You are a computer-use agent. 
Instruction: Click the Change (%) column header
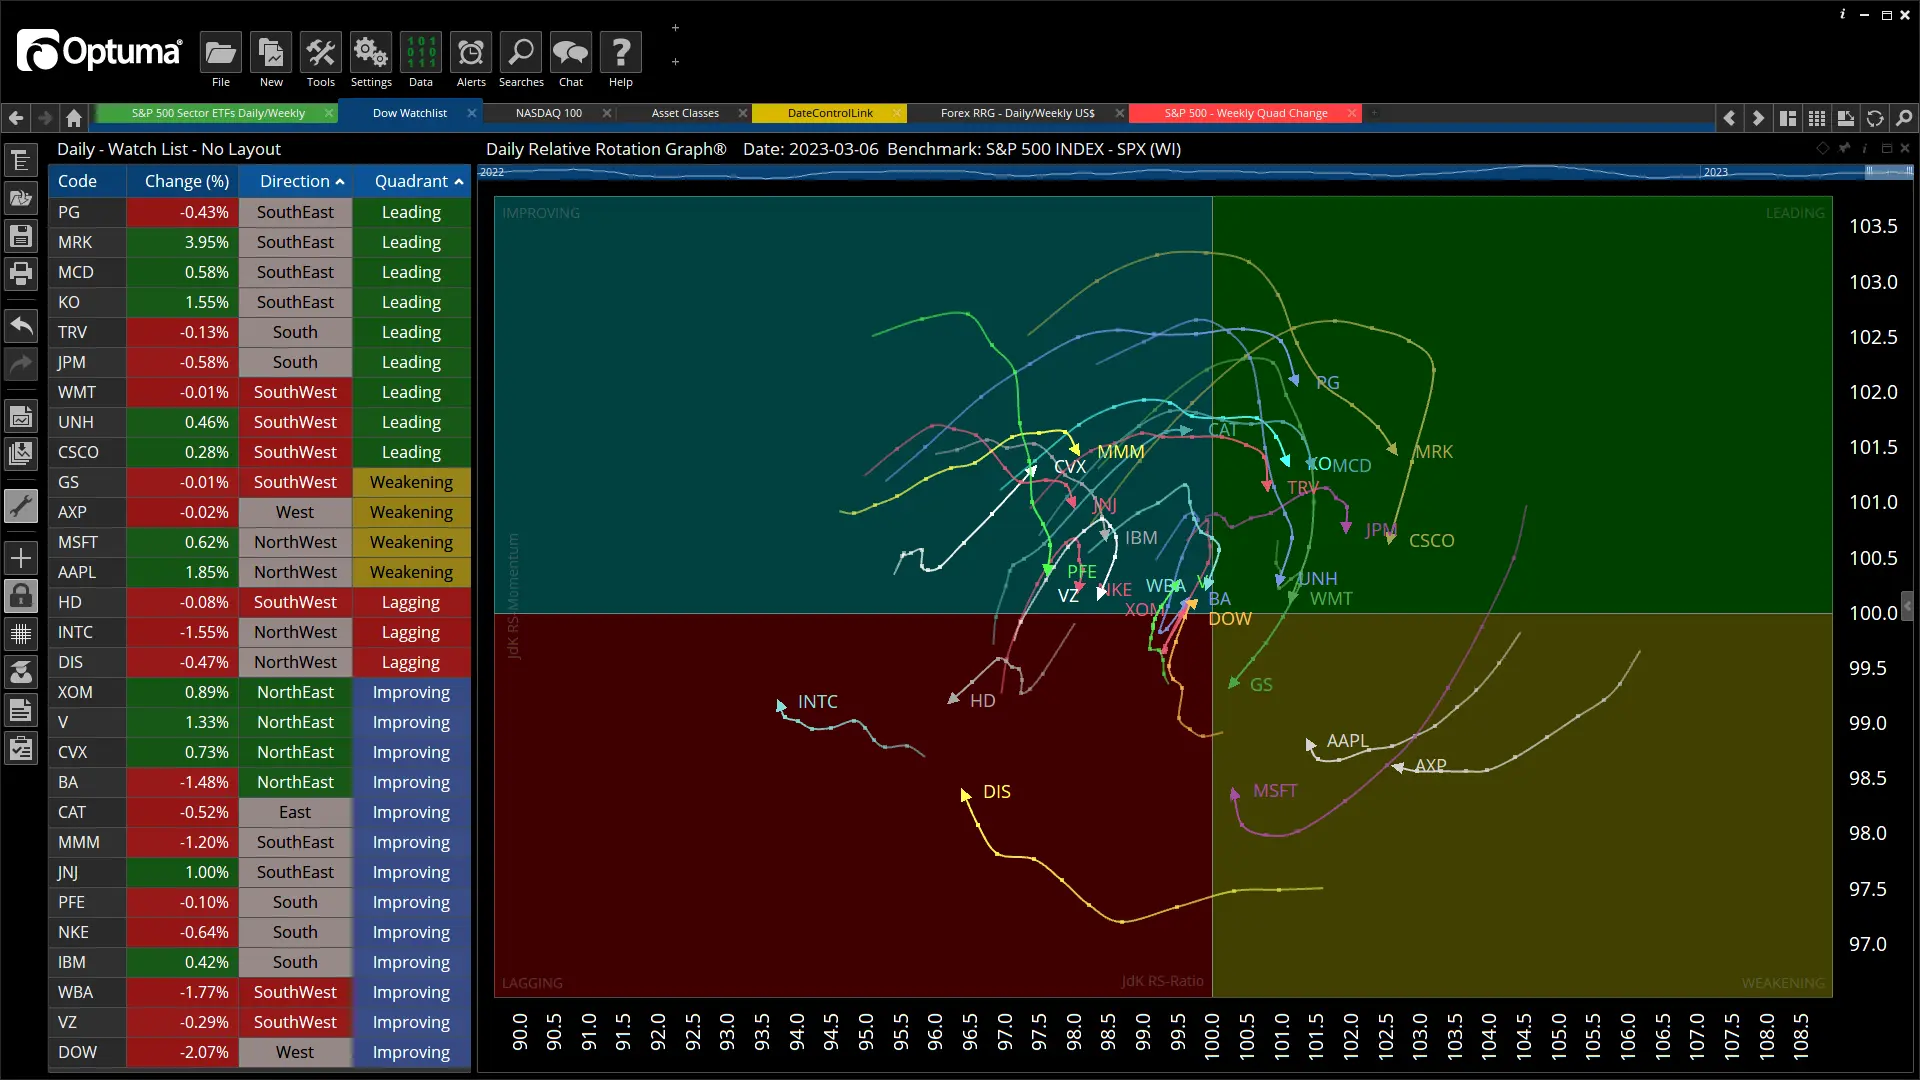click(x=183, y=181)
